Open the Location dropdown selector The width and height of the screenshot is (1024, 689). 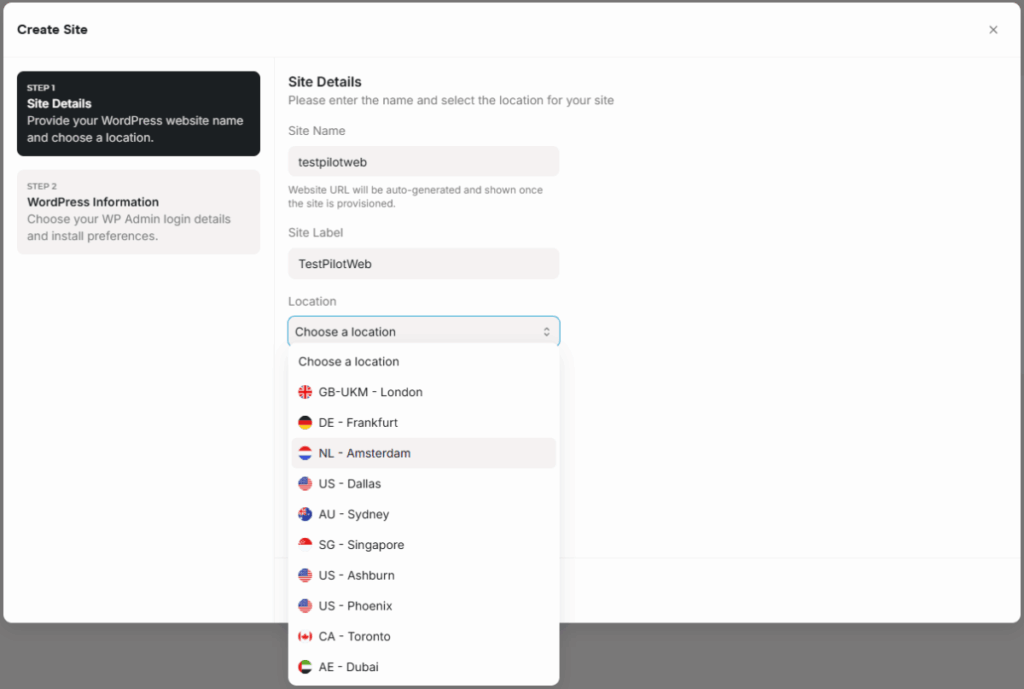423,332
